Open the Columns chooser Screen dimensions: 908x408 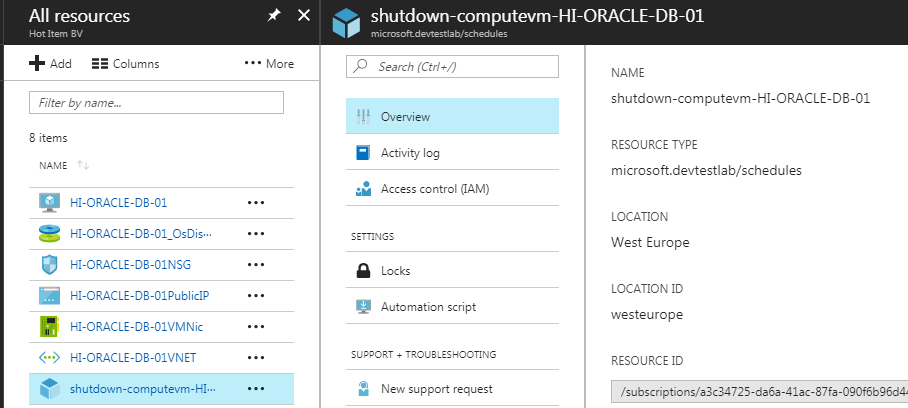[x=125, y=64]
